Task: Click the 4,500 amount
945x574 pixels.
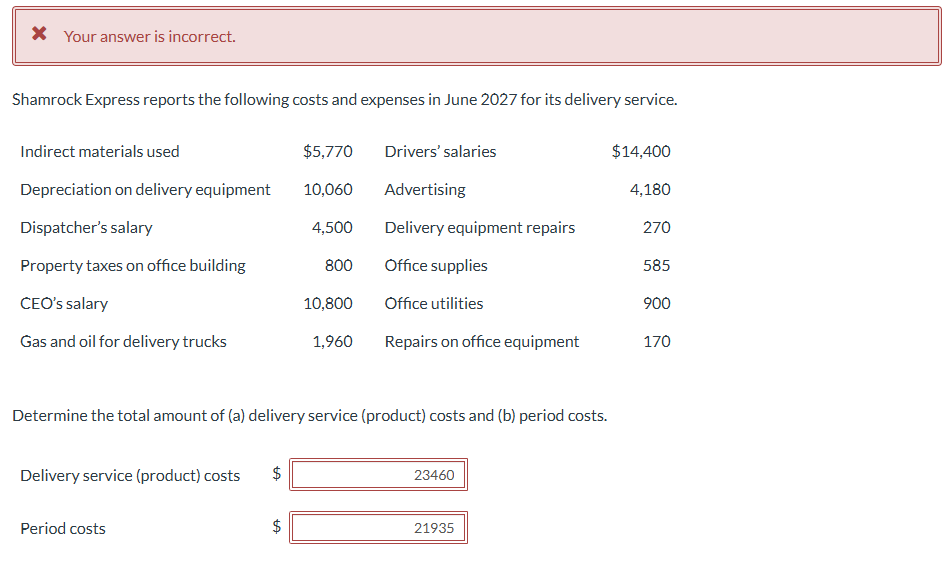Action: tap(332, 227)
